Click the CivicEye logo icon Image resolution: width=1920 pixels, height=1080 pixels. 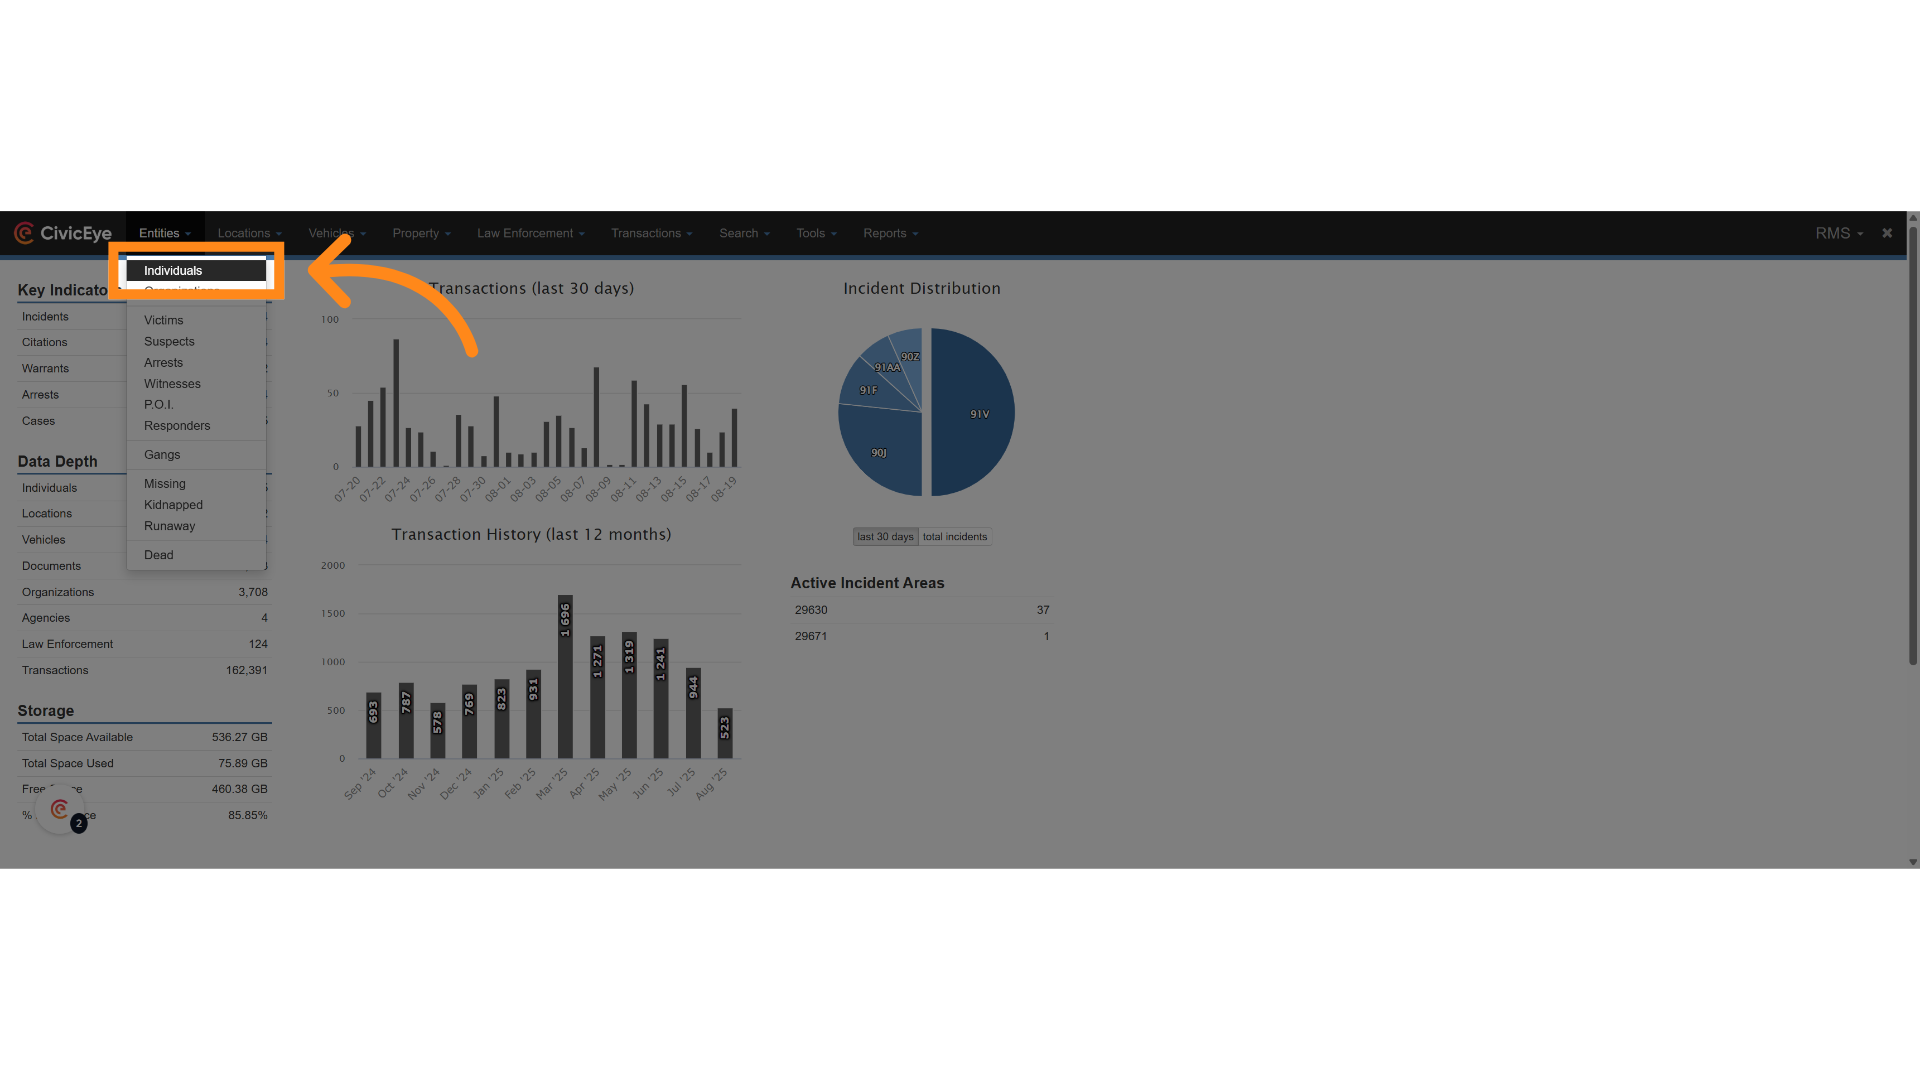[x=24, y=233]
